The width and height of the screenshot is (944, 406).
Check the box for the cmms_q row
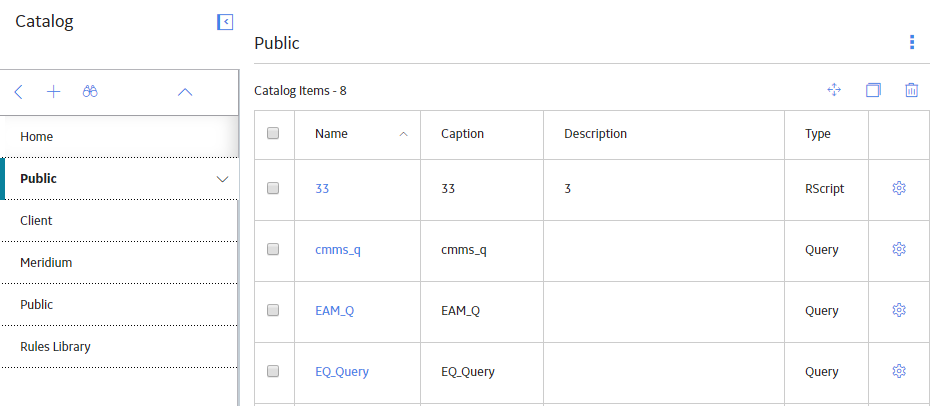273,249
